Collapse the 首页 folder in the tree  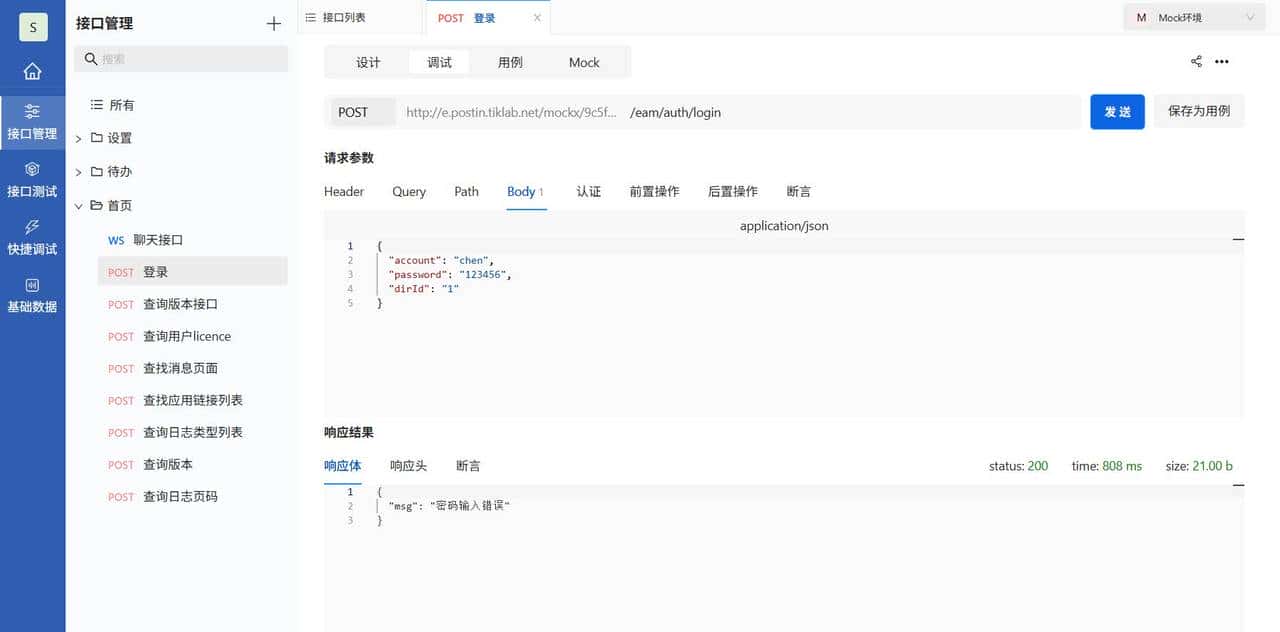[x=79, y=205]
